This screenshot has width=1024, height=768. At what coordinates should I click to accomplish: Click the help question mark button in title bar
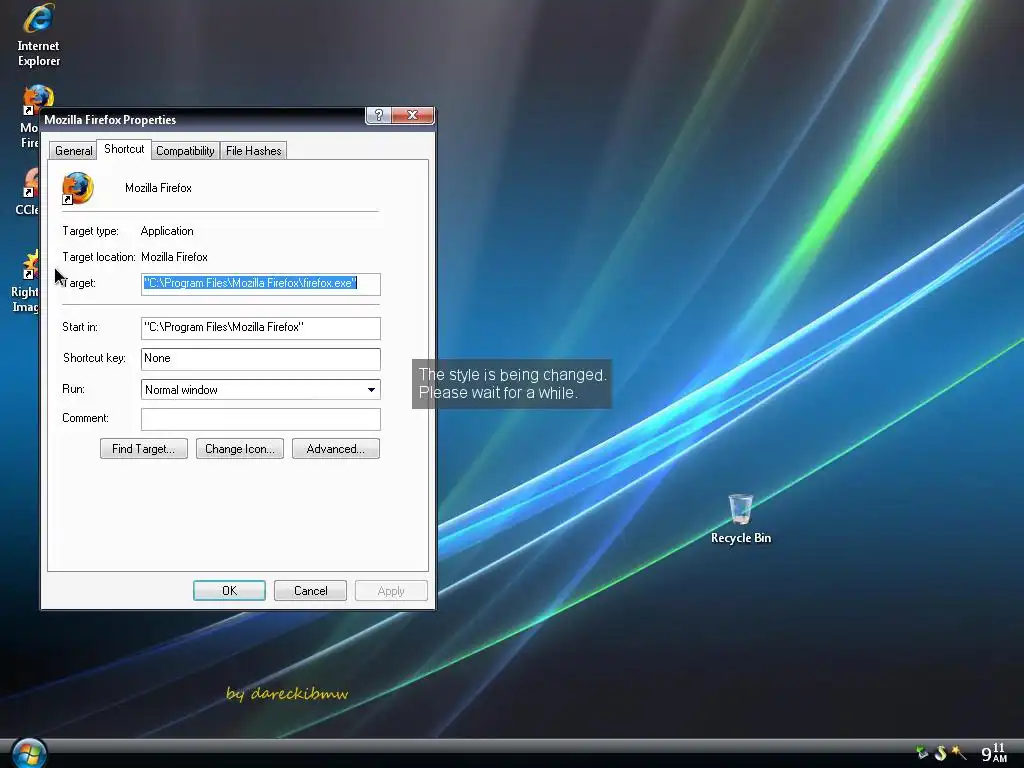click(x=379, y=116)
